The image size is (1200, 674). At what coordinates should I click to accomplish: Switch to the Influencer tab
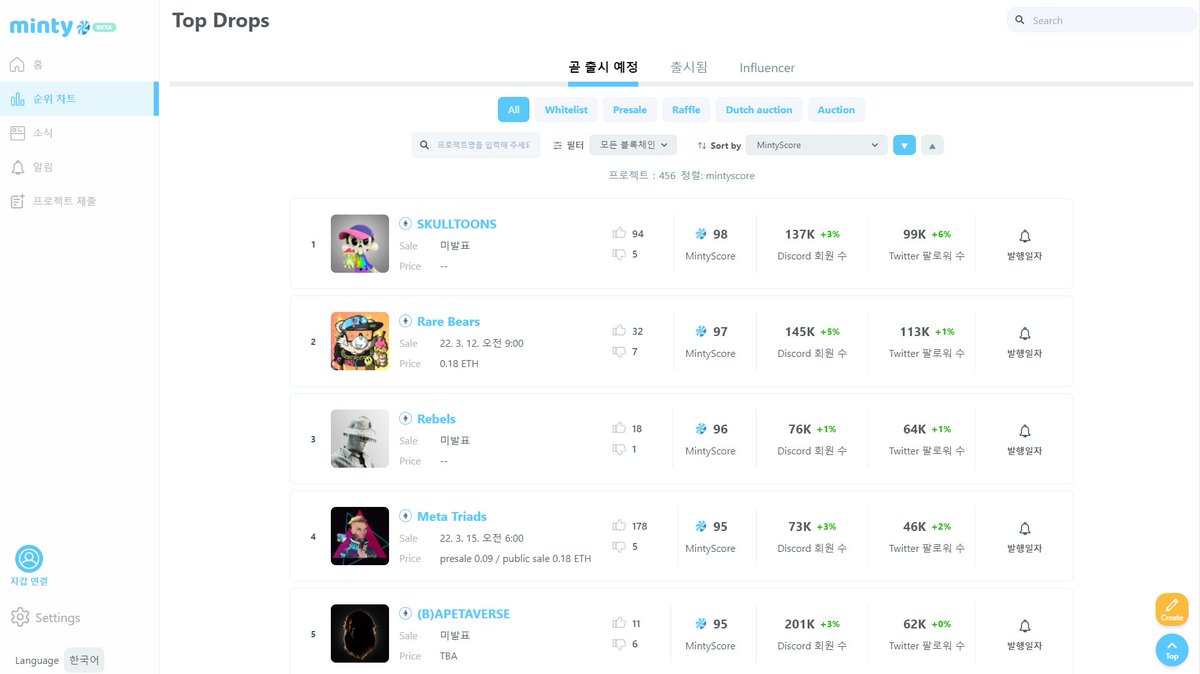[765, 67]
